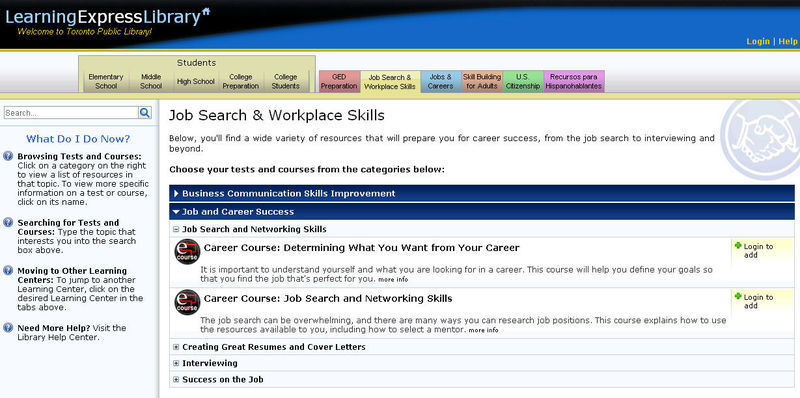Open the Middle School tab

[151, 81]
